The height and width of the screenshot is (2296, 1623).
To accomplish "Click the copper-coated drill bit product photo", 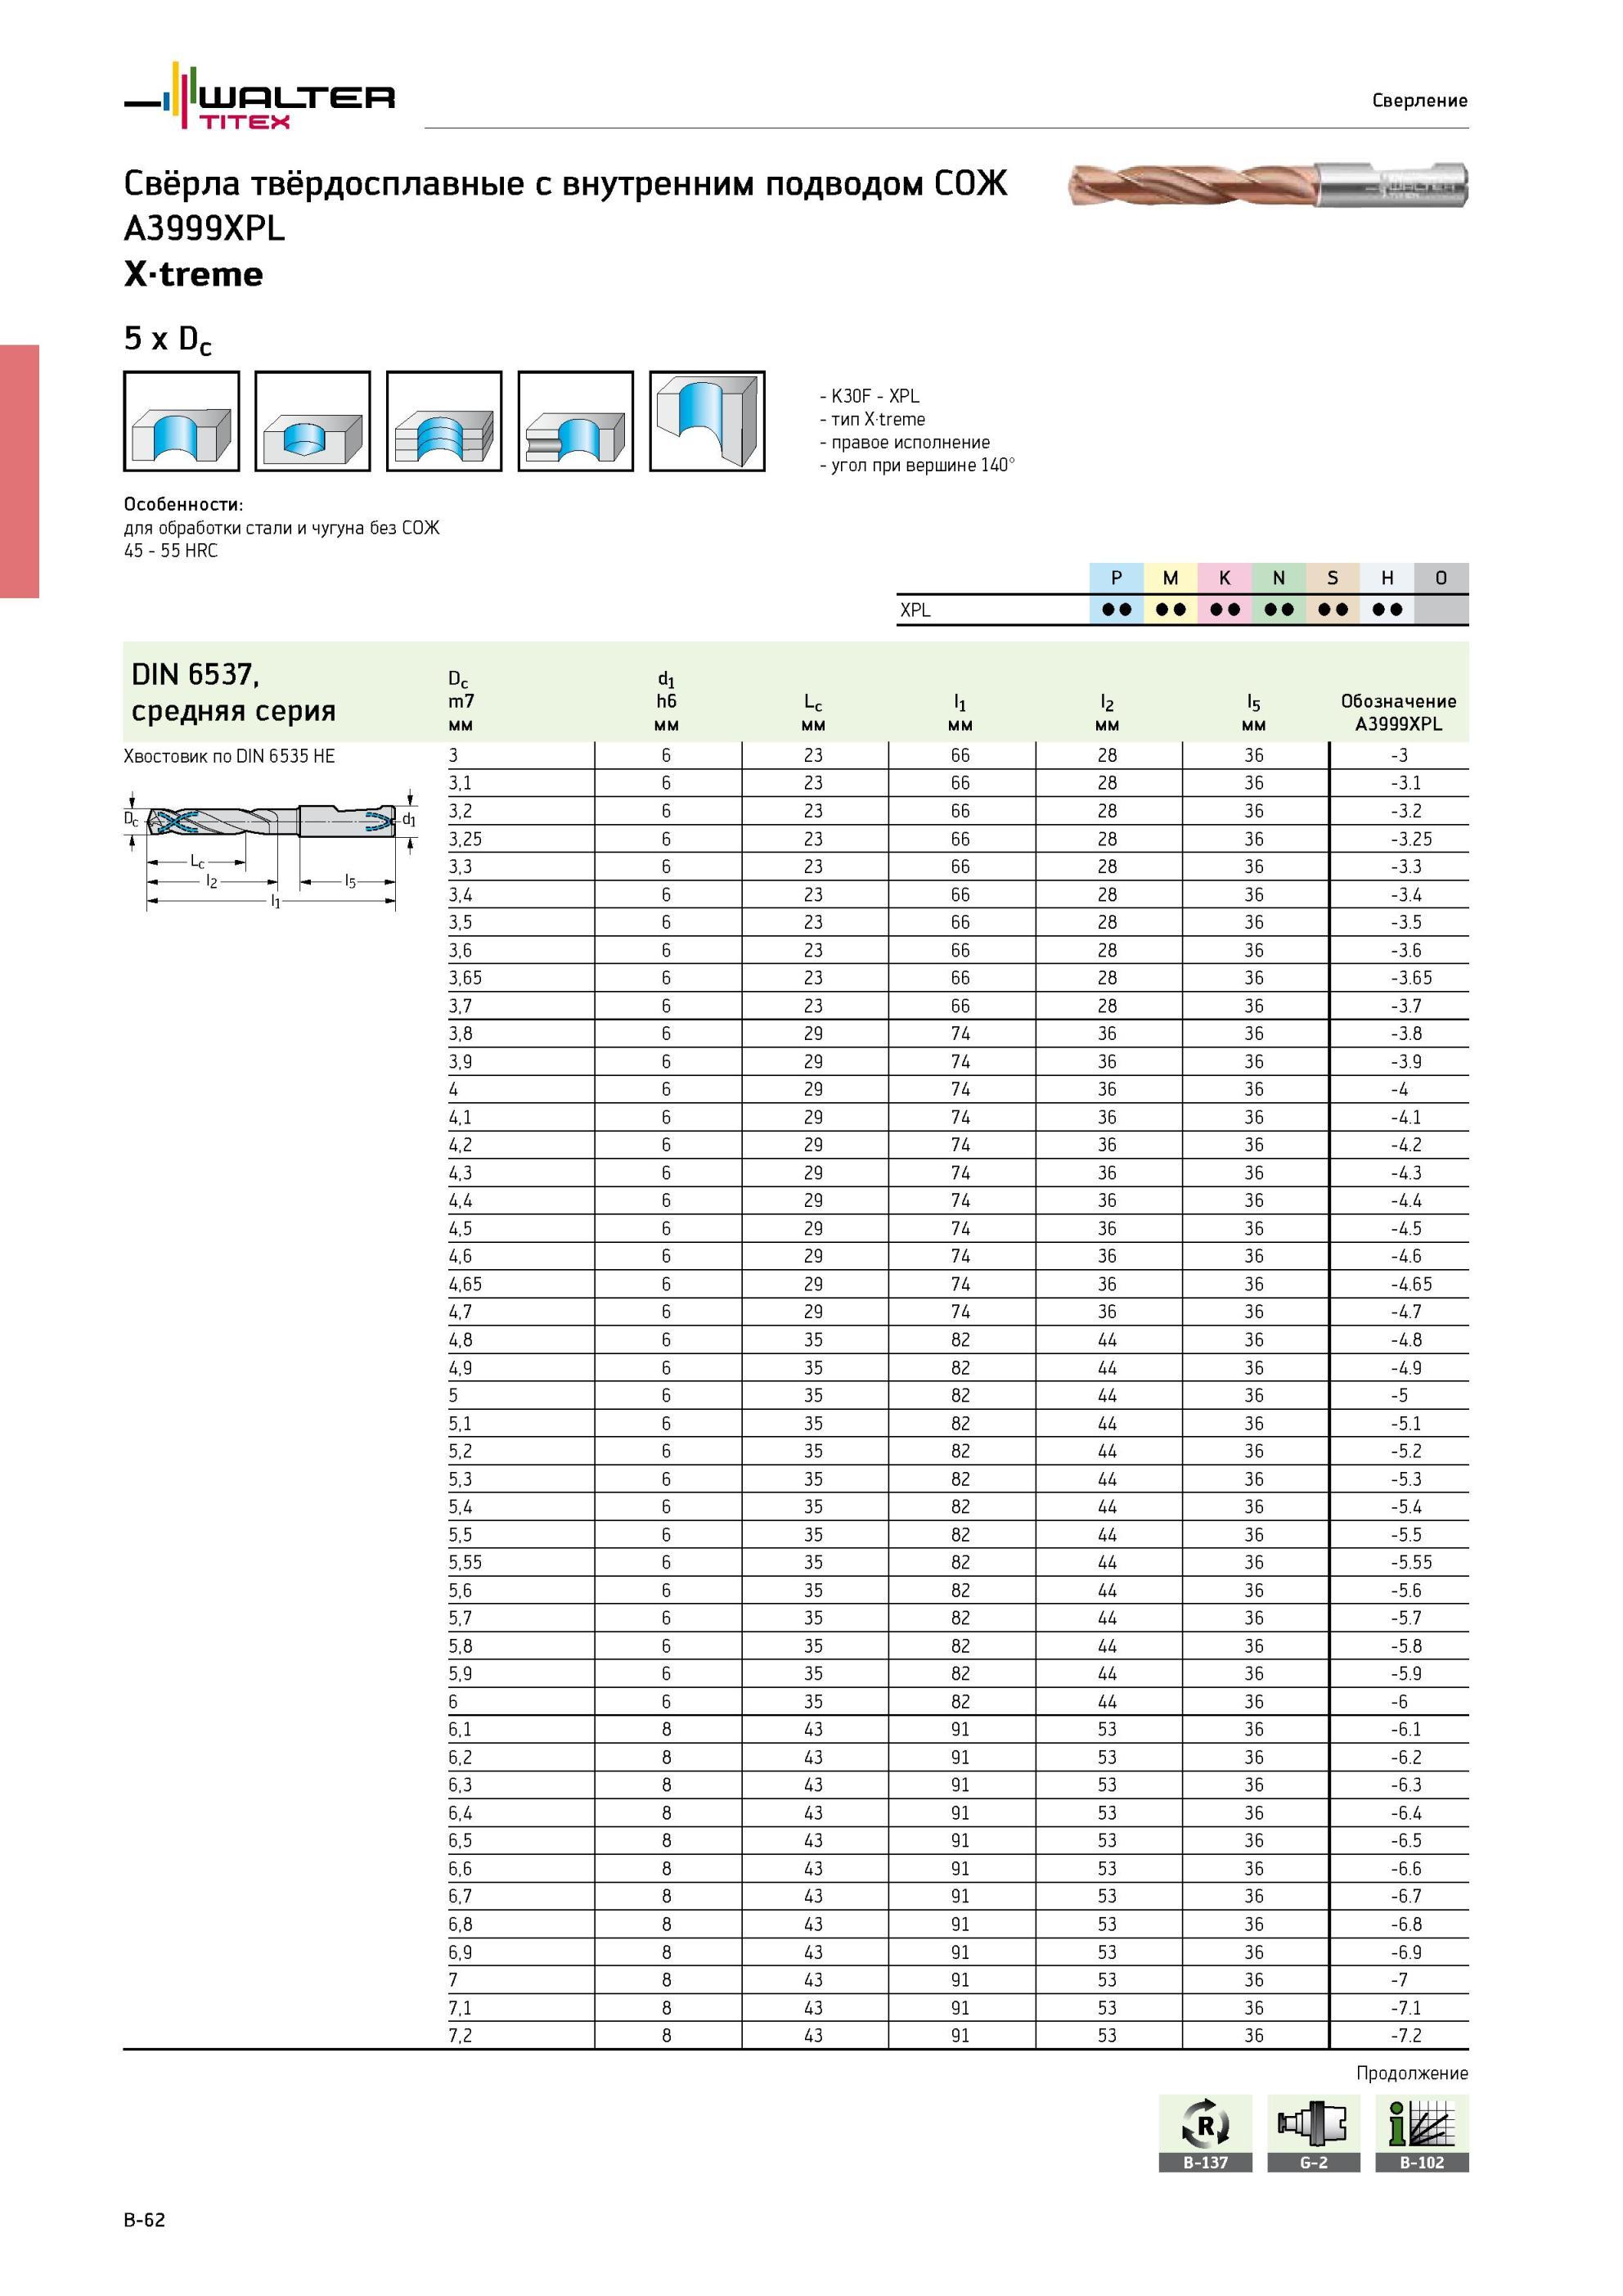I will click(1268, 184).
